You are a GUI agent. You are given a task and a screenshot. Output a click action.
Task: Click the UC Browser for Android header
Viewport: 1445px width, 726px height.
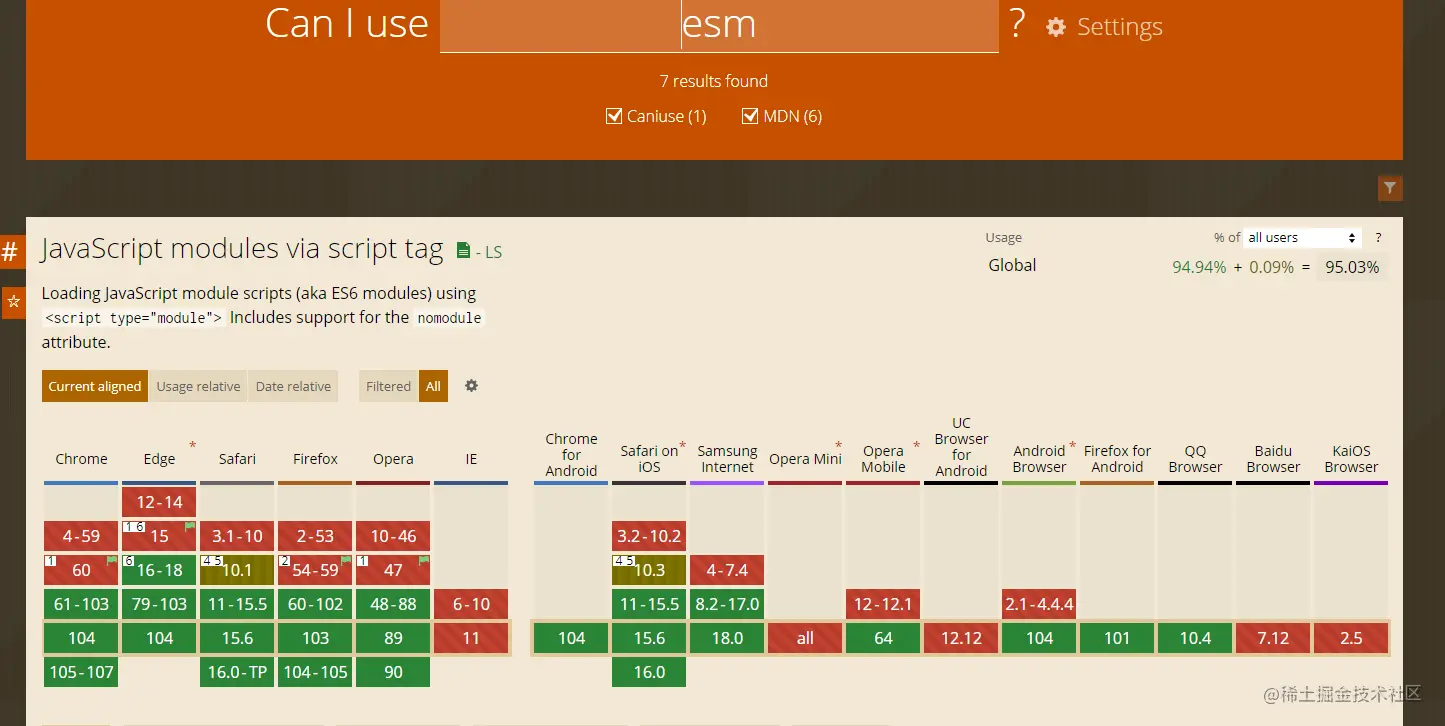click(961, 447)
